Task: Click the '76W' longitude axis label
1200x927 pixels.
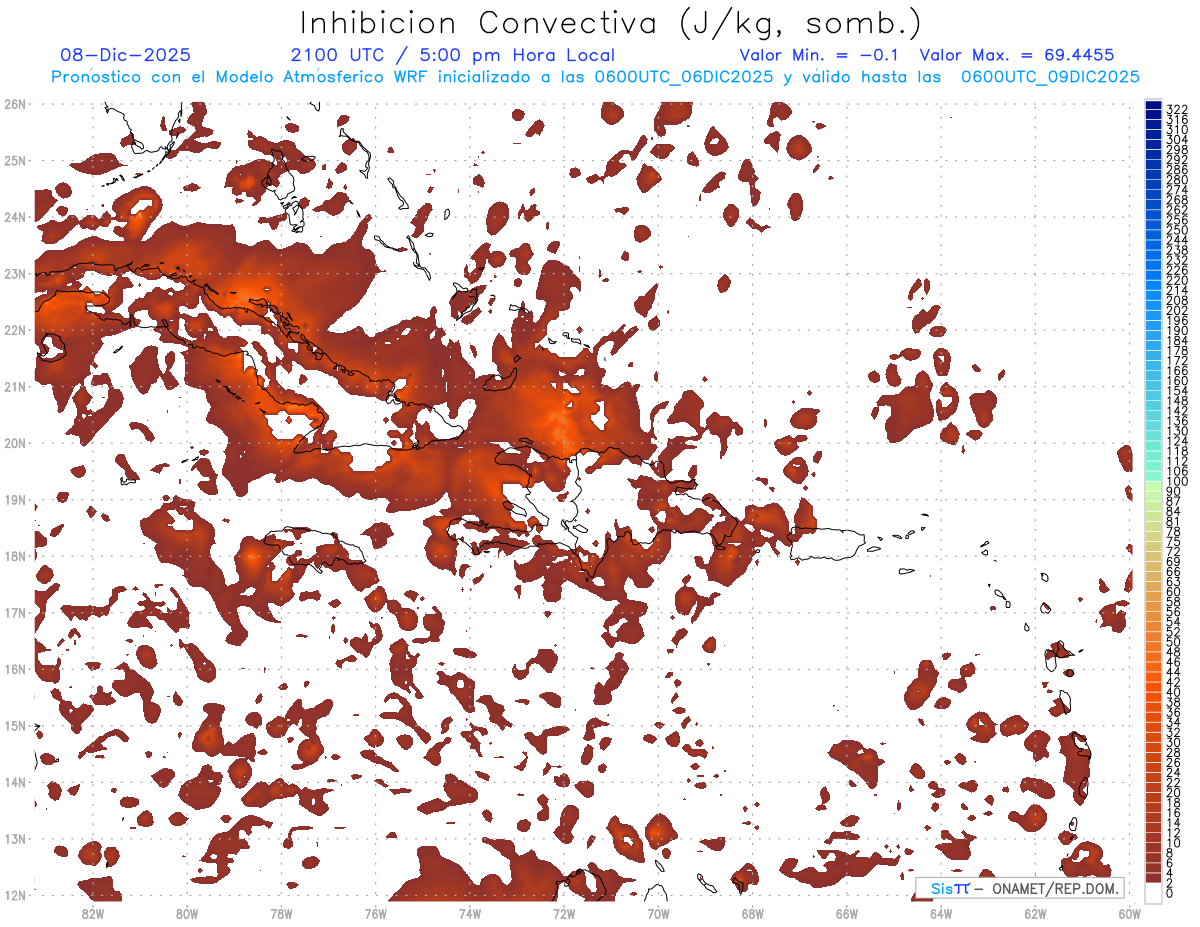Action: pos(375,913)
